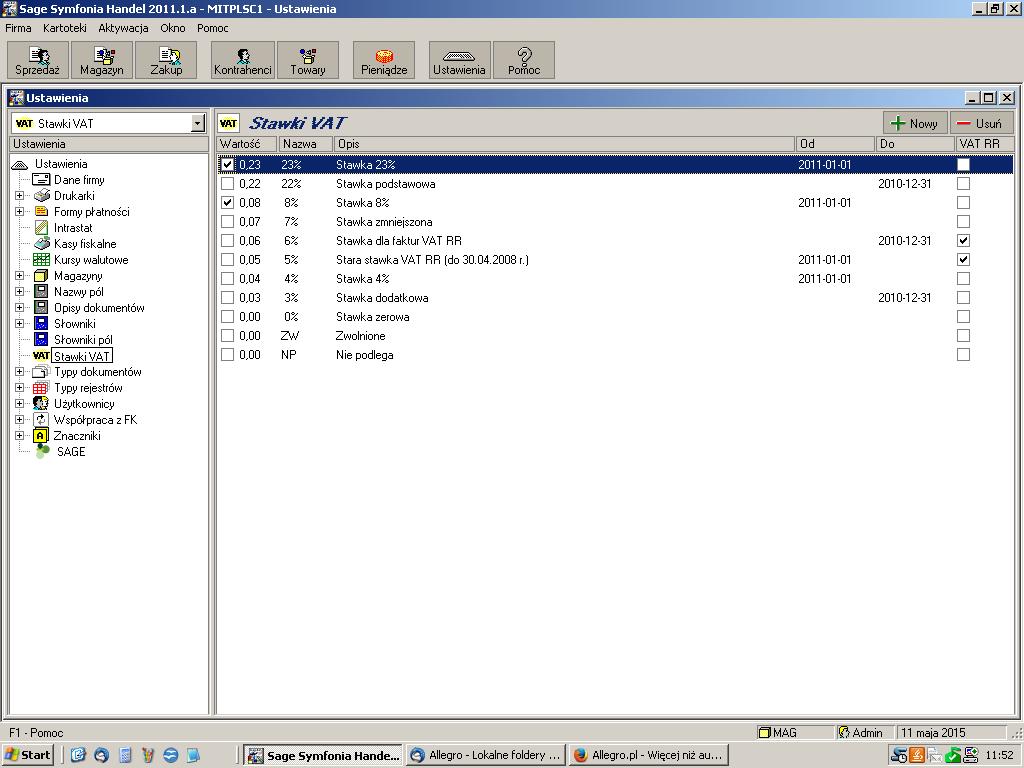
Task: Select the Ustawienia root tree node
Action: point(61,164)
